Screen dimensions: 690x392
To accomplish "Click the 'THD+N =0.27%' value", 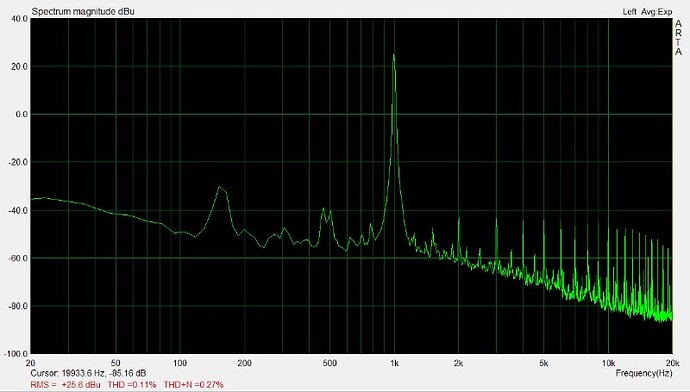I will pos(194,385).
